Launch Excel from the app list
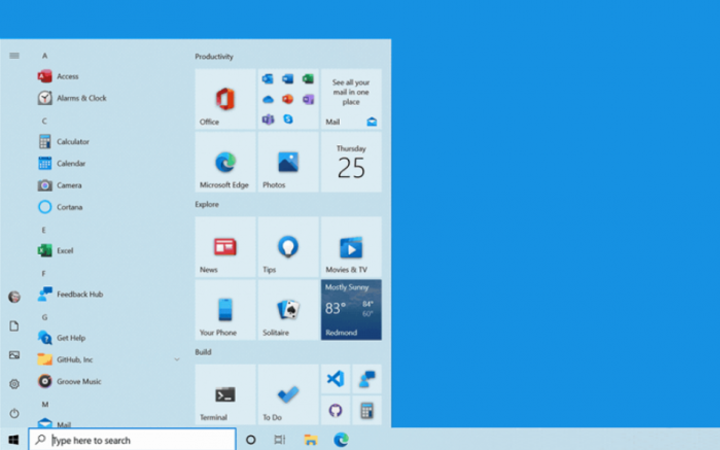This screenshot has height=450, width=720. (108, 250)
